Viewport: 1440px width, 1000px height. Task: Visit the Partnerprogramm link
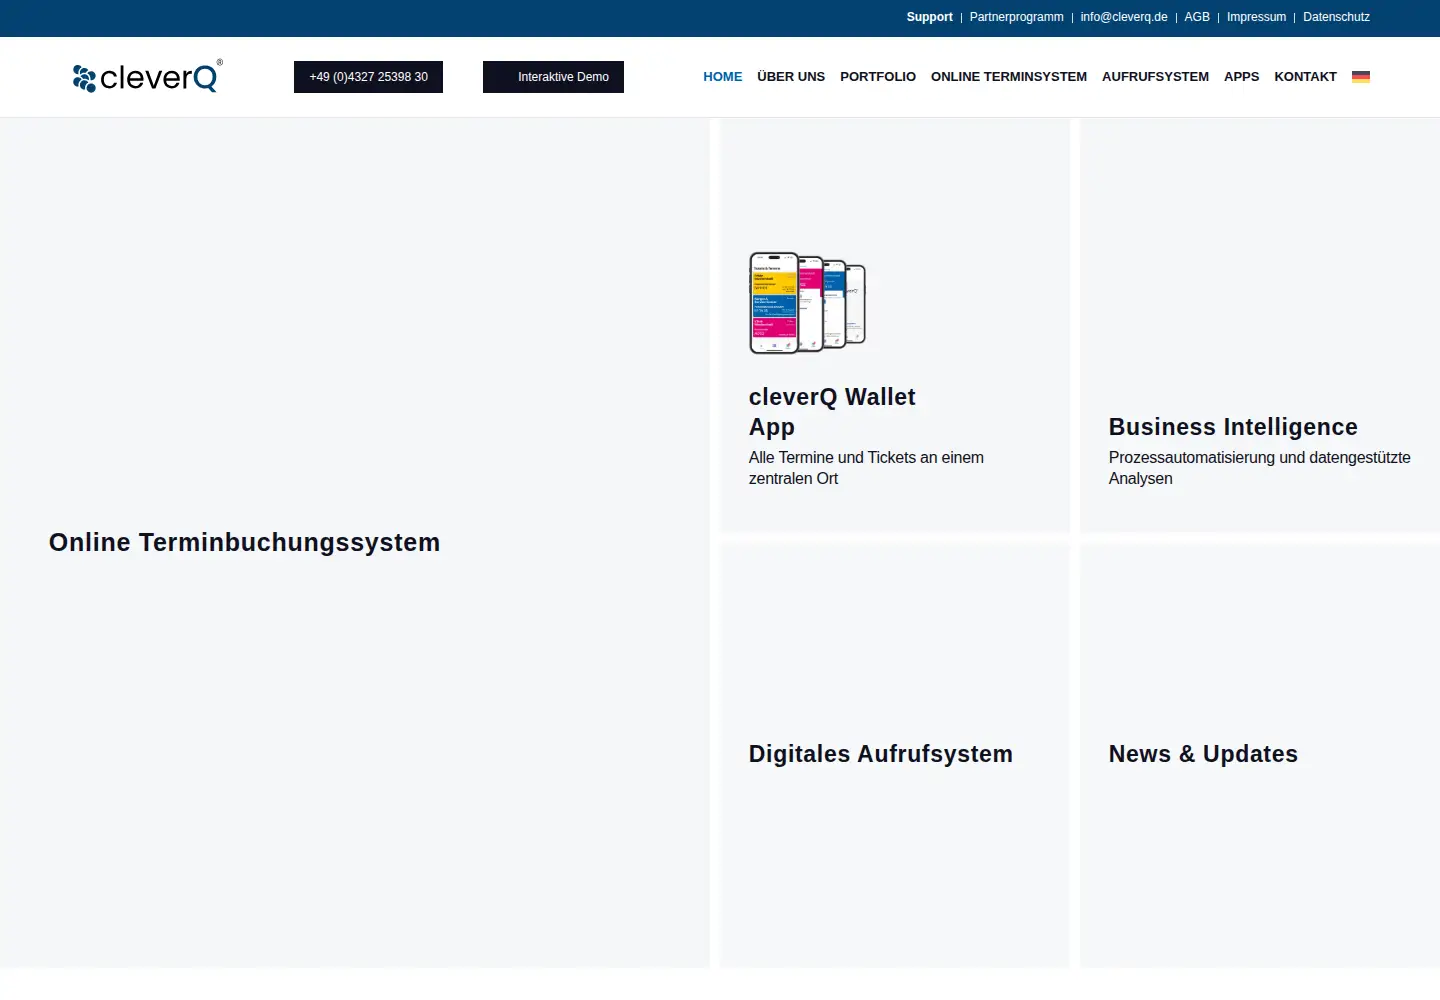click(x=1016, y=17)
